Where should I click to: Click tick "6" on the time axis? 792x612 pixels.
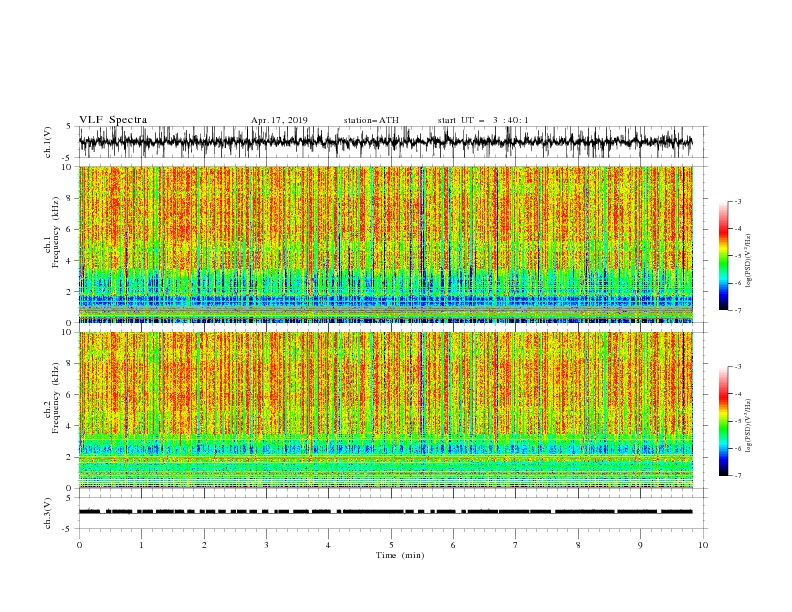(x=453, y=545)
